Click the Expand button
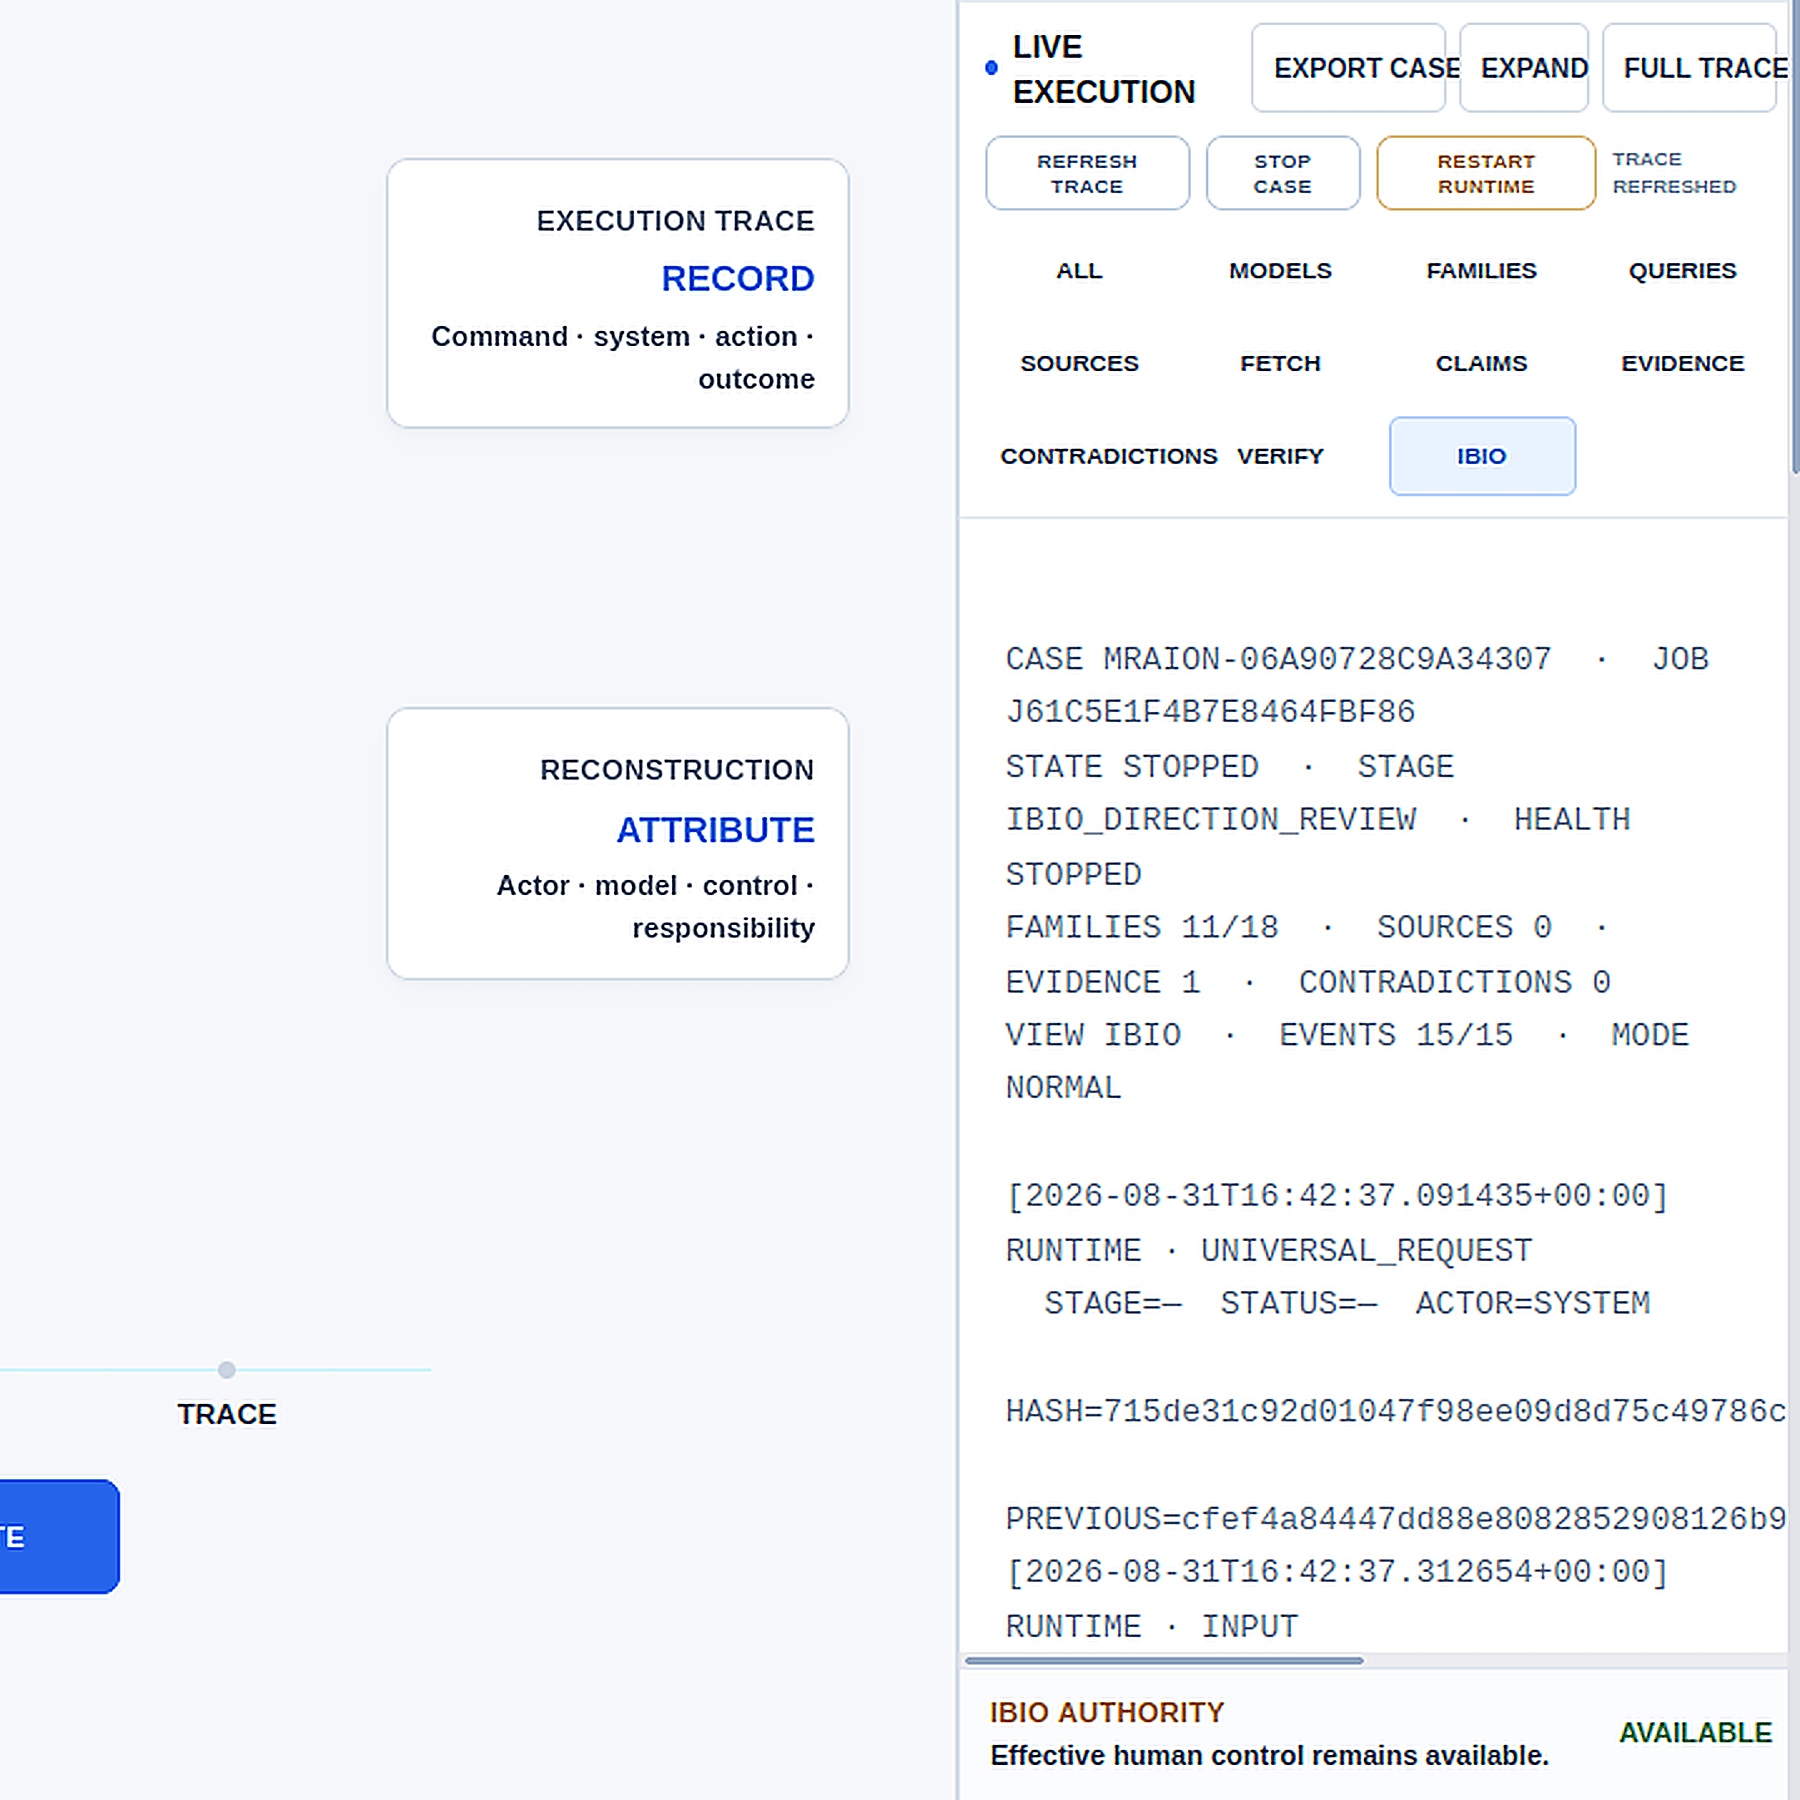Viewport: 1800px width, 1800px height. click(x=1524, y=68)
